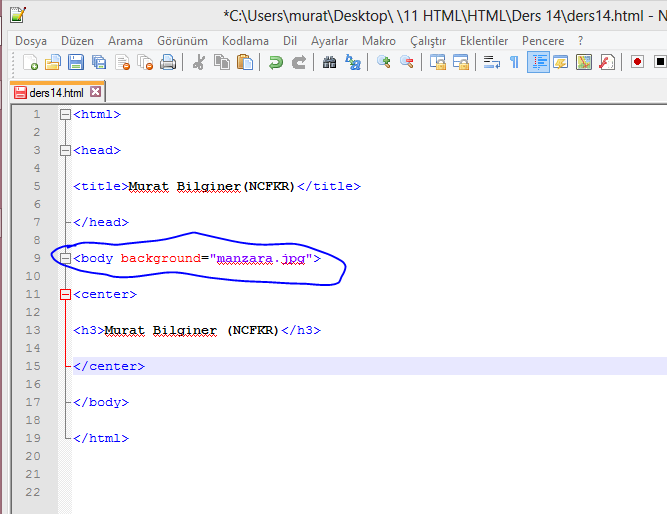Image resolution: width=667 pixels, height=514 pixels.
Task: Open Find with the binoculars icon
Action: (329, 62)
